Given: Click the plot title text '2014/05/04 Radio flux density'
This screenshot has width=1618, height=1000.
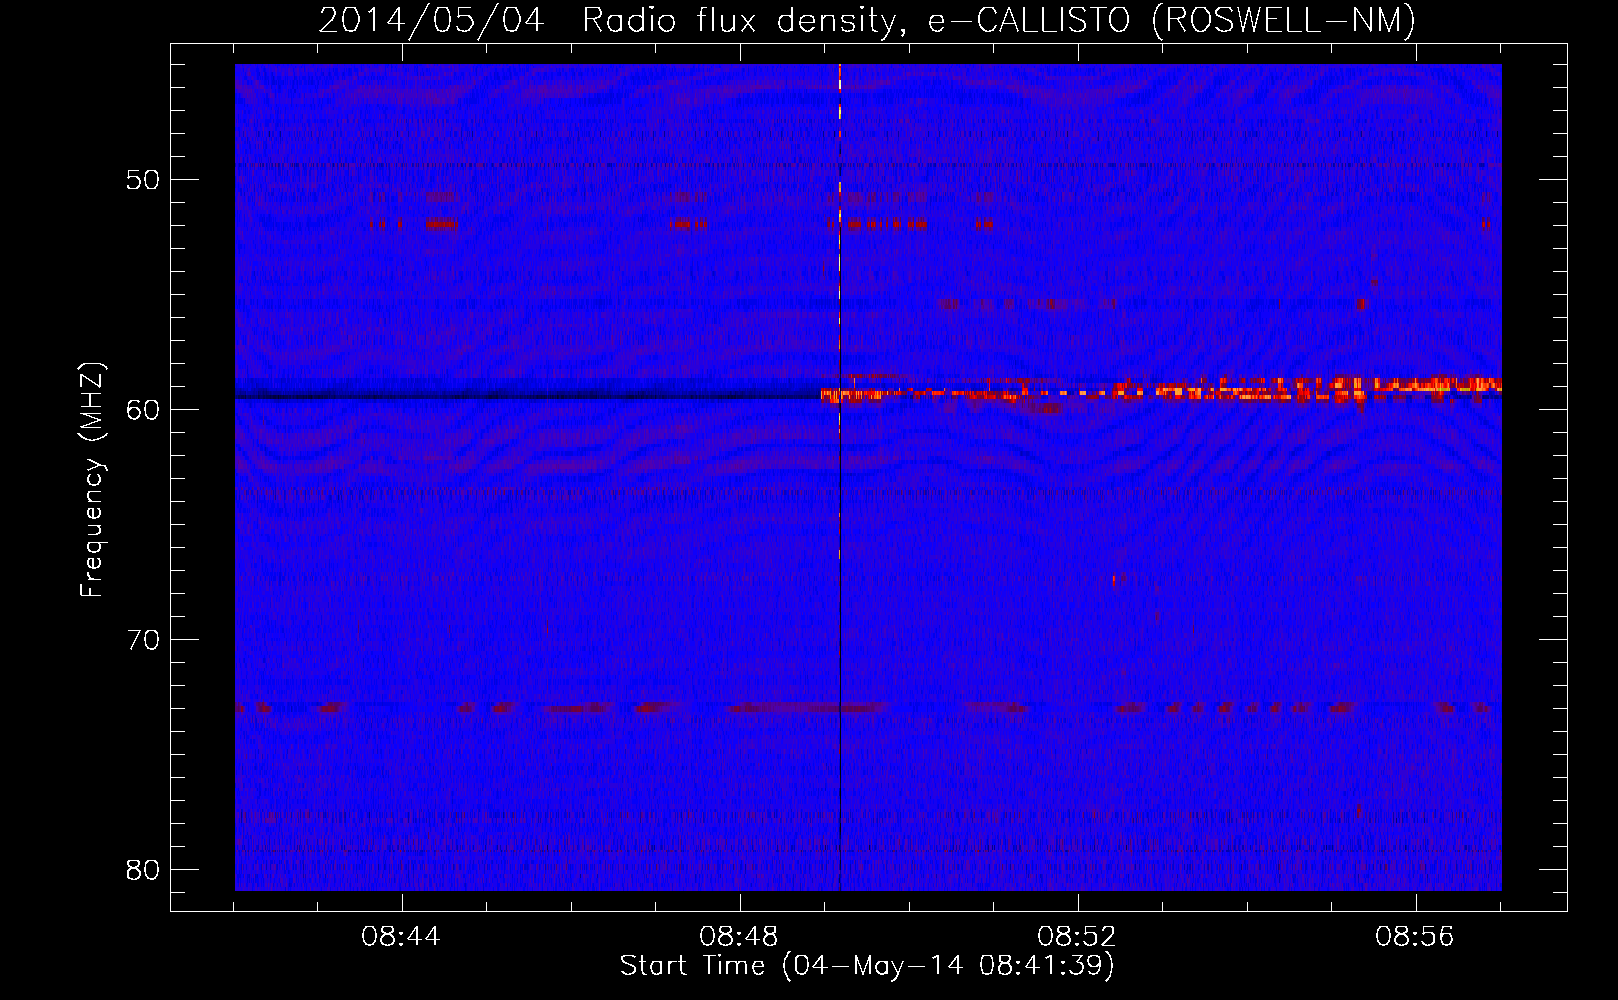Looking at the screenshot, I should point(608,21).
